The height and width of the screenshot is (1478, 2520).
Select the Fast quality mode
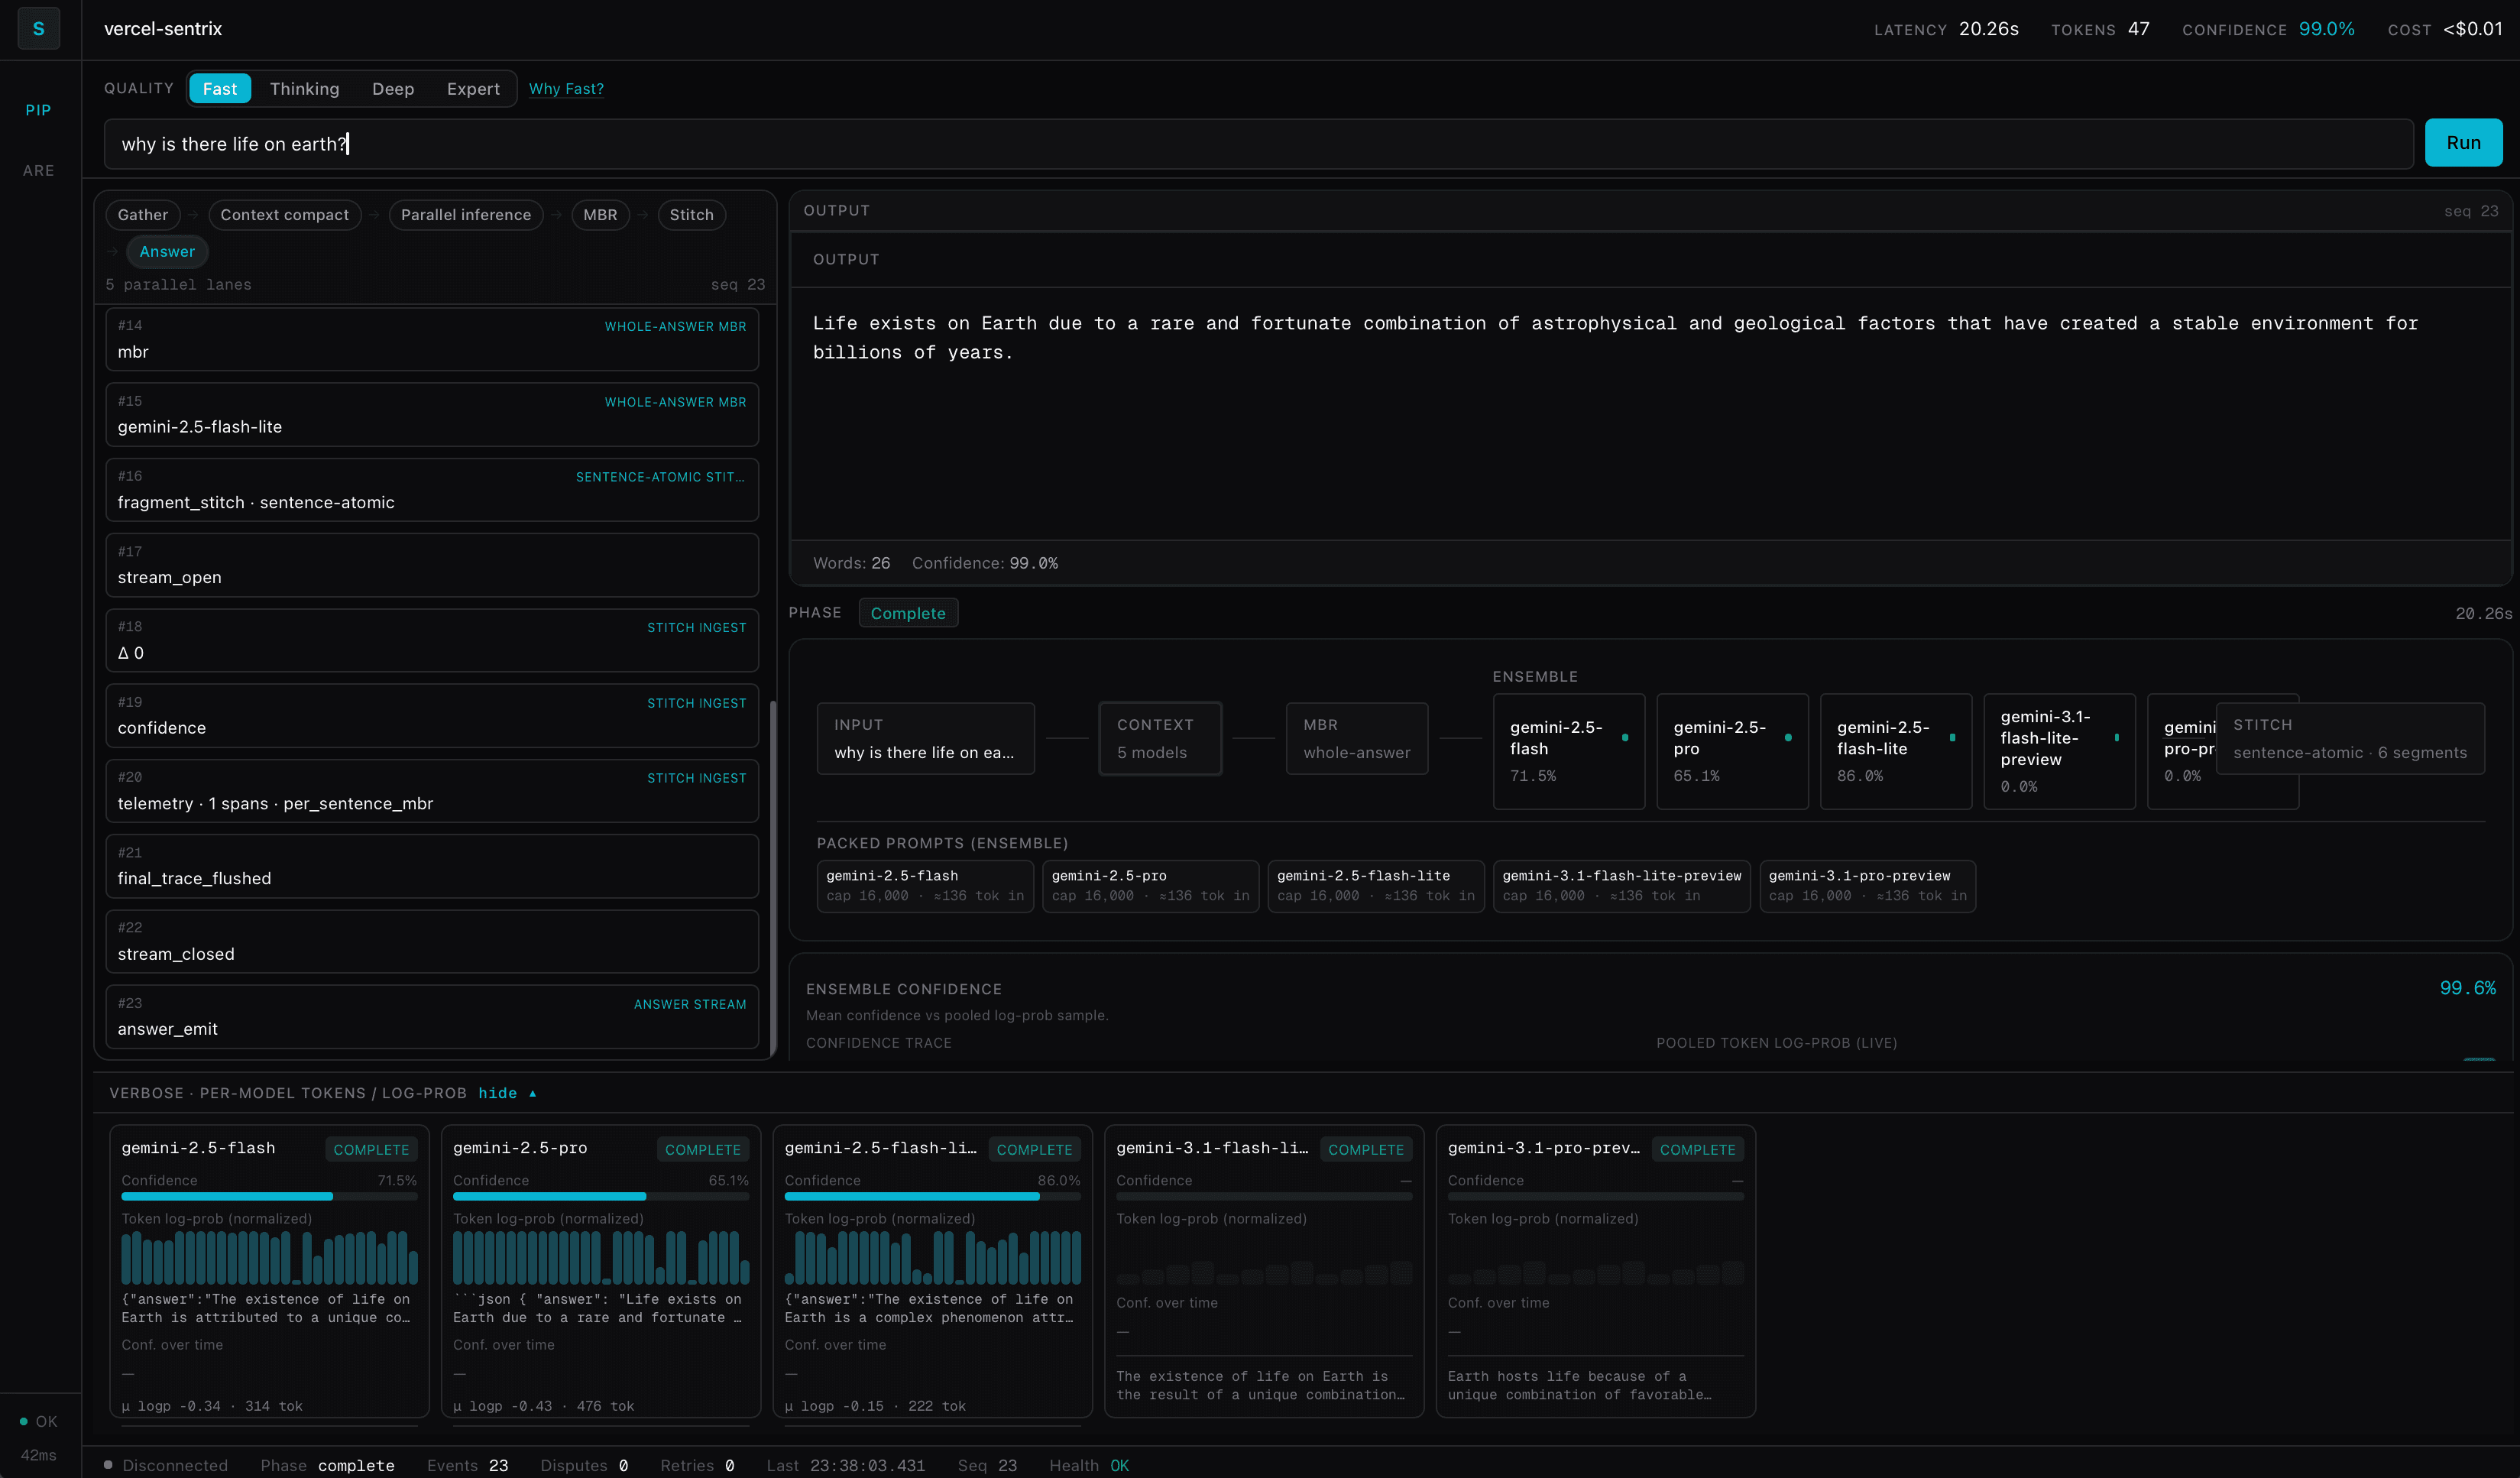click(x=219, y=89)
